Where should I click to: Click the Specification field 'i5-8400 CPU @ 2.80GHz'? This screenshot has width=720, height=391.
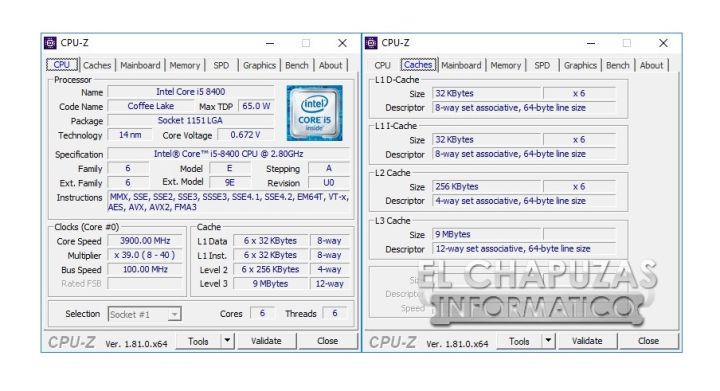[229, 154]
